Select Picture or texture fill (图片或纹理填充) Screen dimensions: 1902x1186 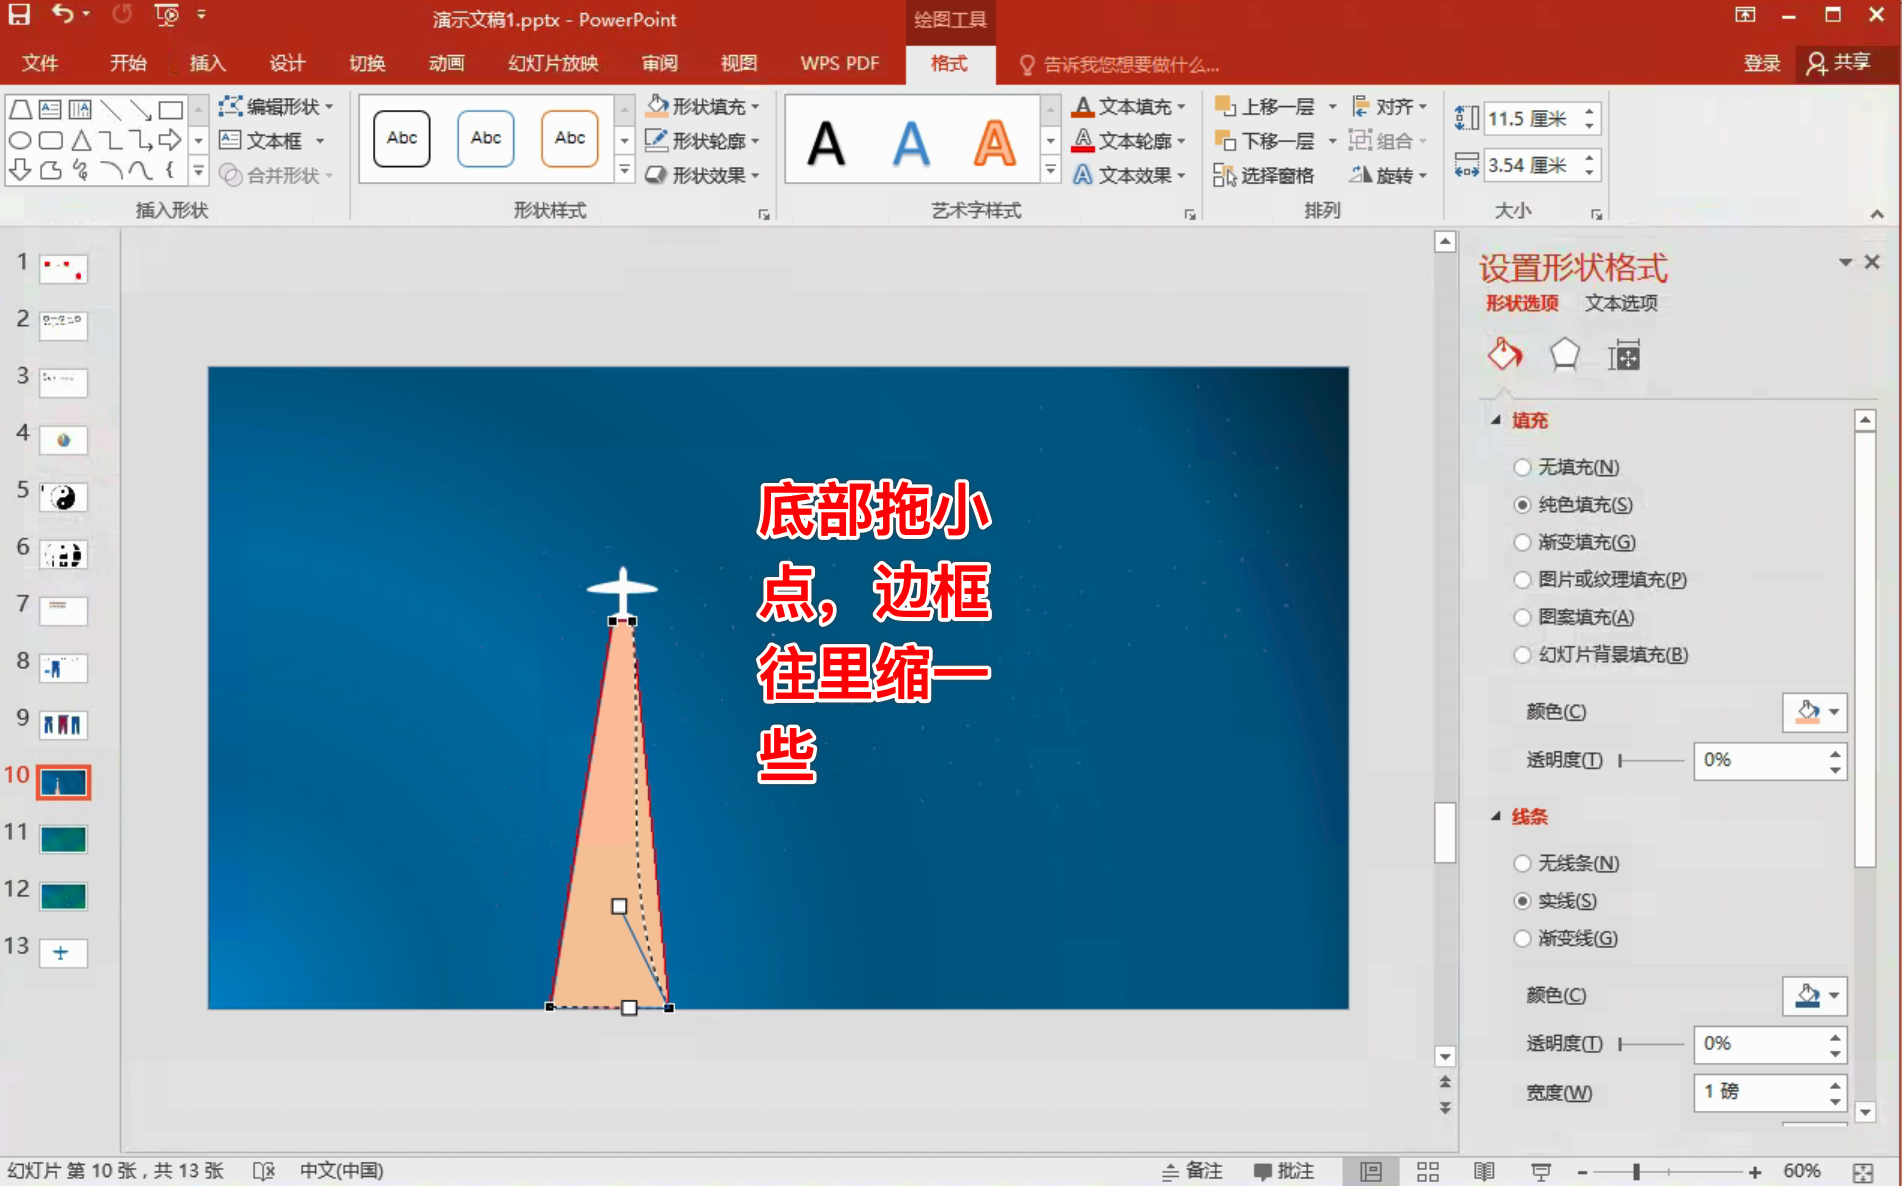pos(1522,580)
